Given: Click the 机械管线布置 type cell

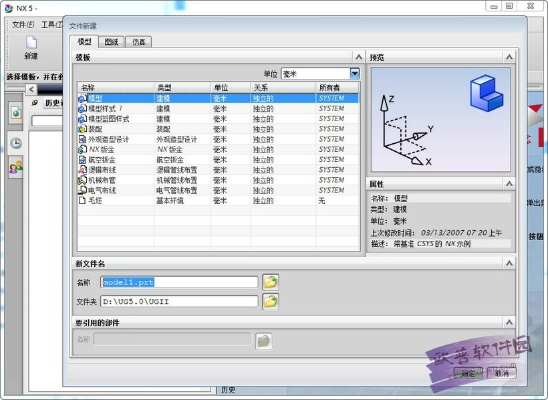Looking at the screenshot, I should pyautogui.click(x=176, y=180).
